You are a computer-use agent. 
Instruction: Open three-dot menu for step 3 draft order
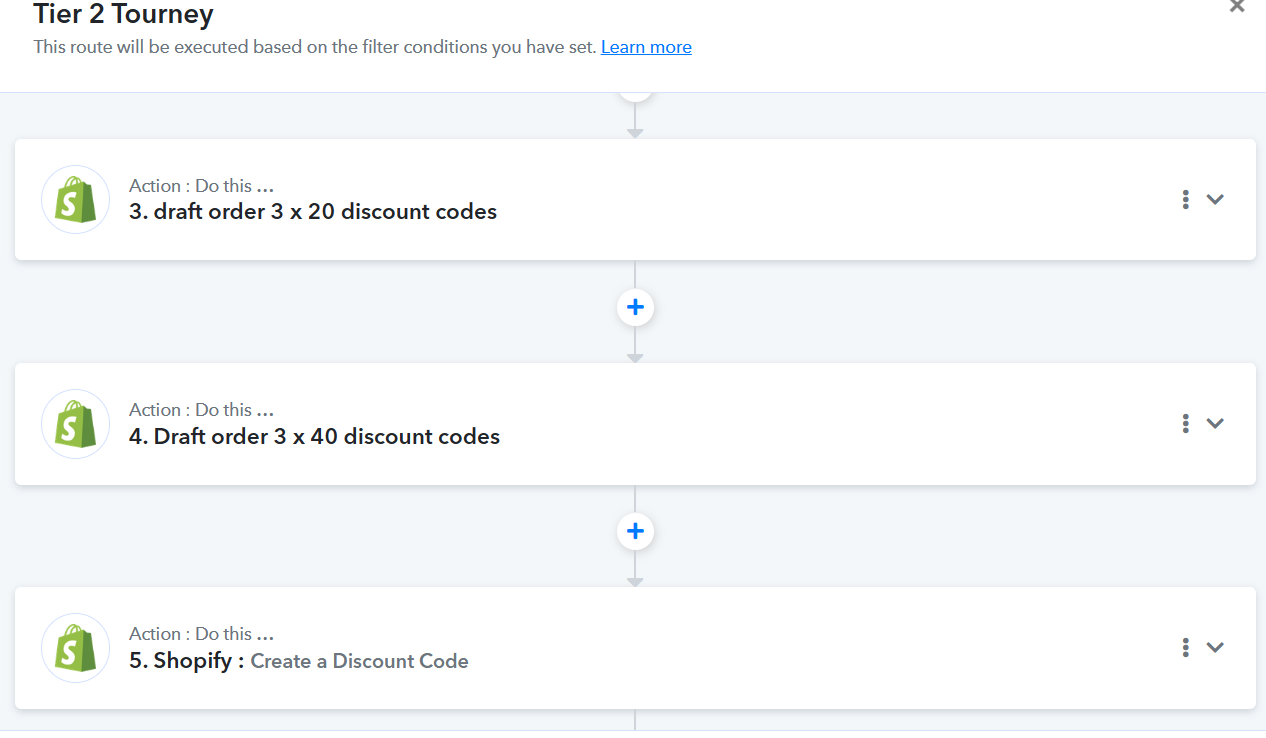(x=1185, y=199)
